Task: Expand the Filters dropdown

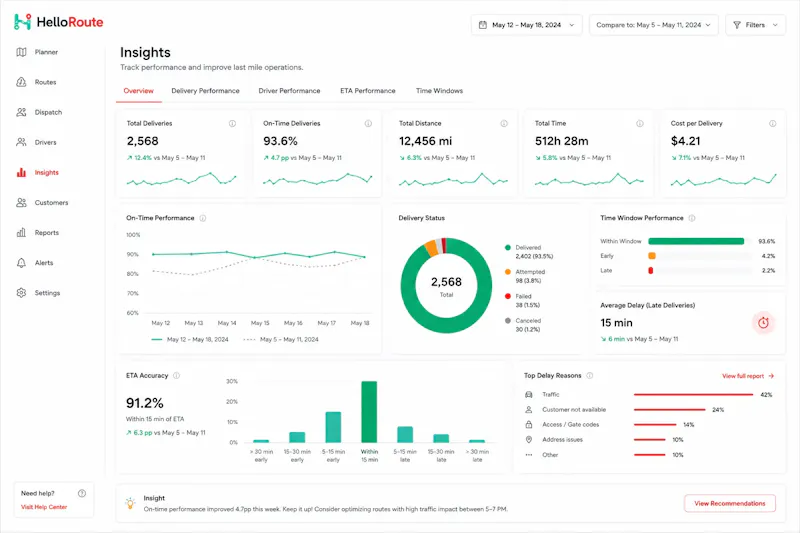Action: tap(756, 24)
